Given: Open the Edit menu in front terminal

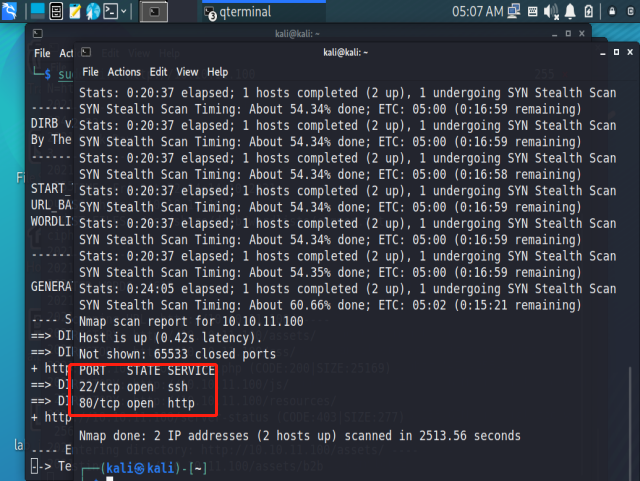Looking at the screenshot, I should click(x=158, y=72).
